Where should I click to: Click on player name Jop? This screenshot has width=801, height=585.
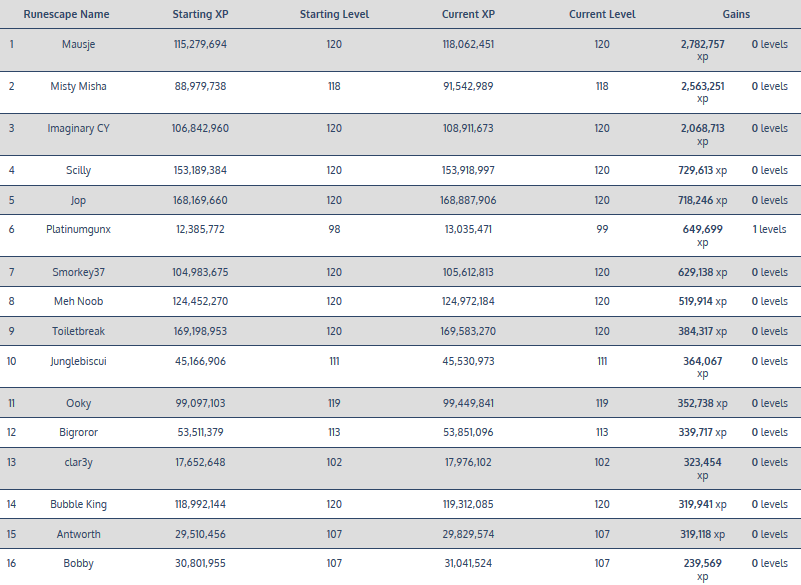pos(78,201)
